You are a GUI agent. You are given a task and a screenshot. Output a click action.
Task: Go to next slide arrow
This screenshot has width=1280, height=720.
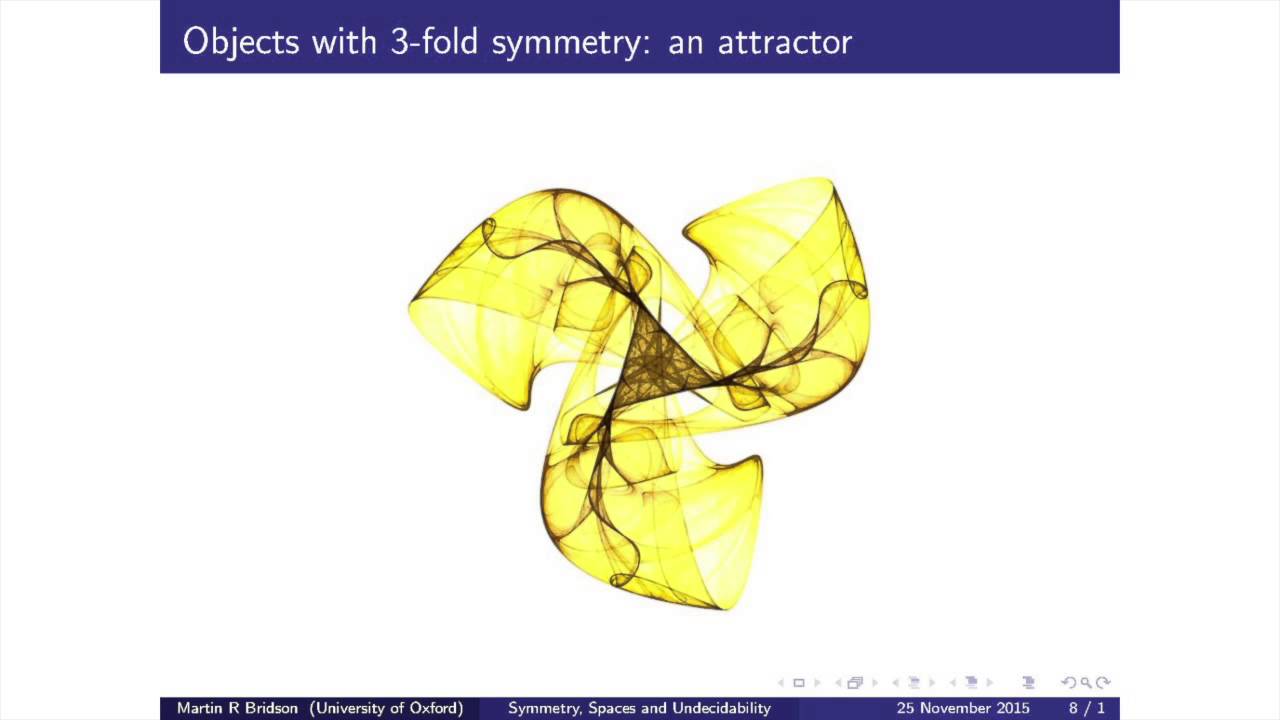(817, 683)
